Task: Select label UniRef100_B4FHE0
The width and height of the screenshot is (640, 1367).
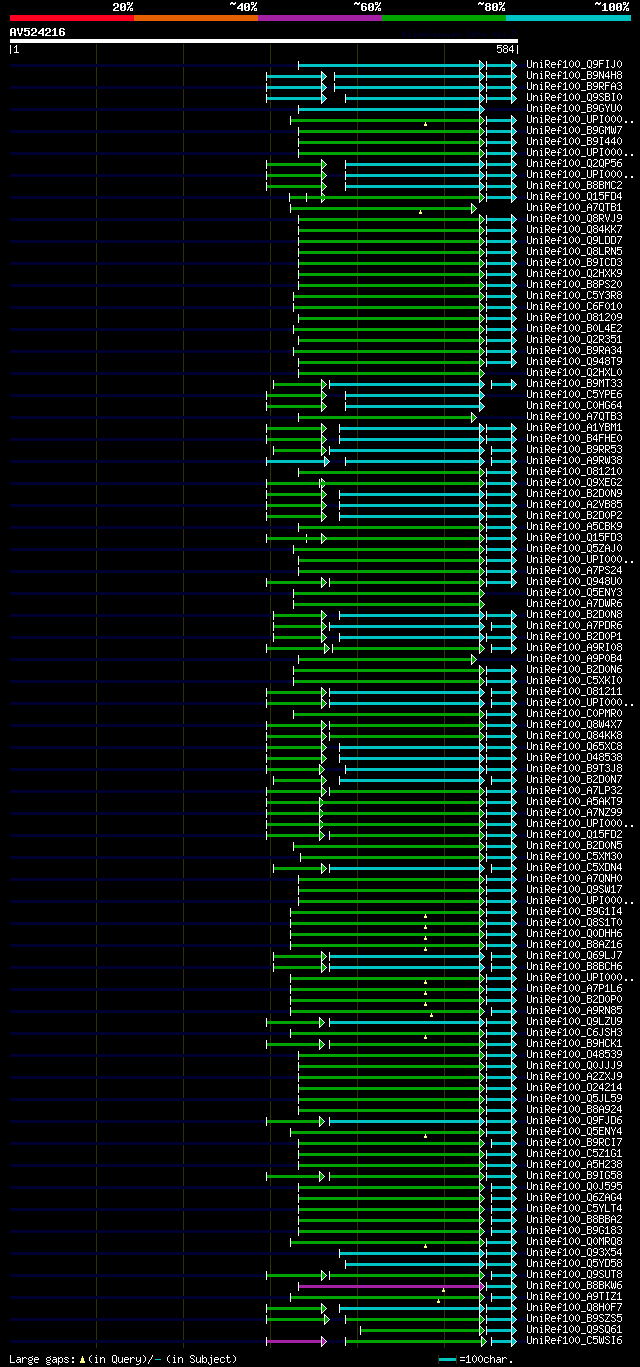Action: (x=573, y=438)
